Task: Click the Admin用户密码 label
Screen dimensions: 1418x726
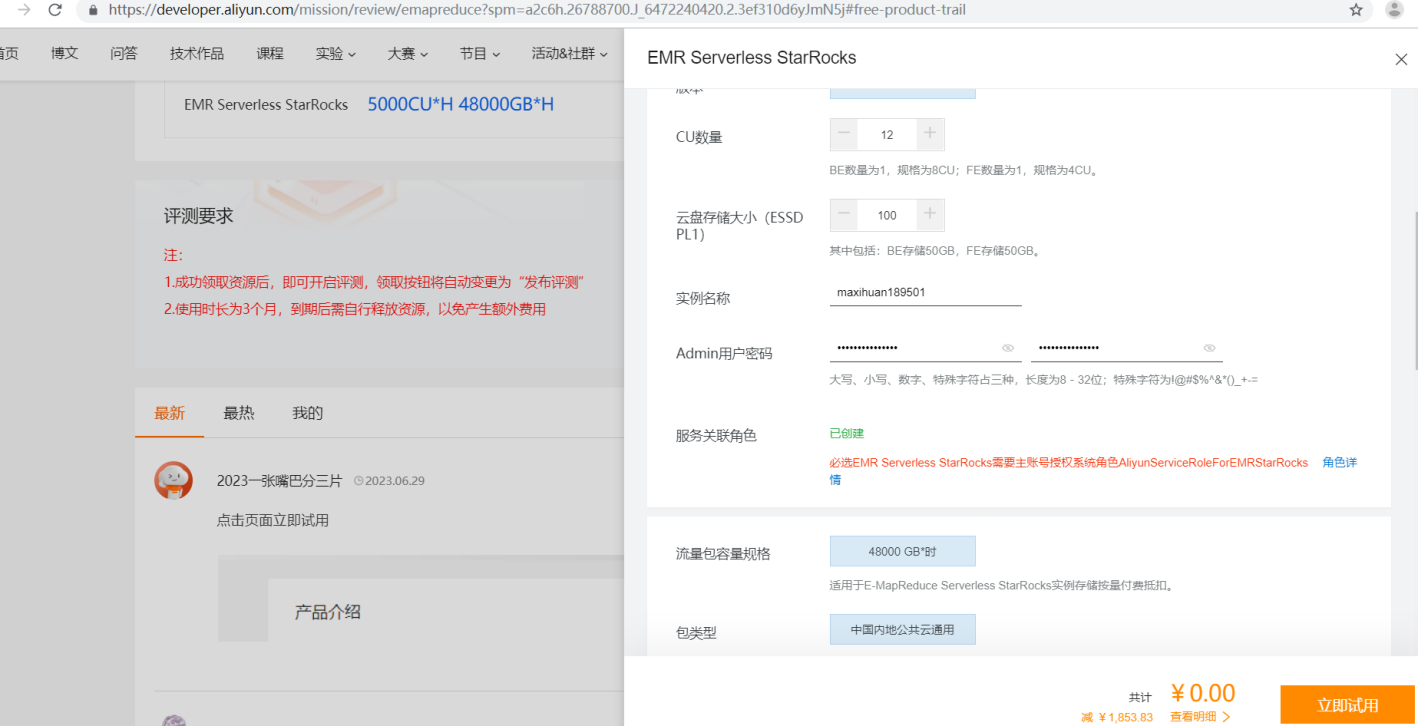Action: tap(724, 353)
